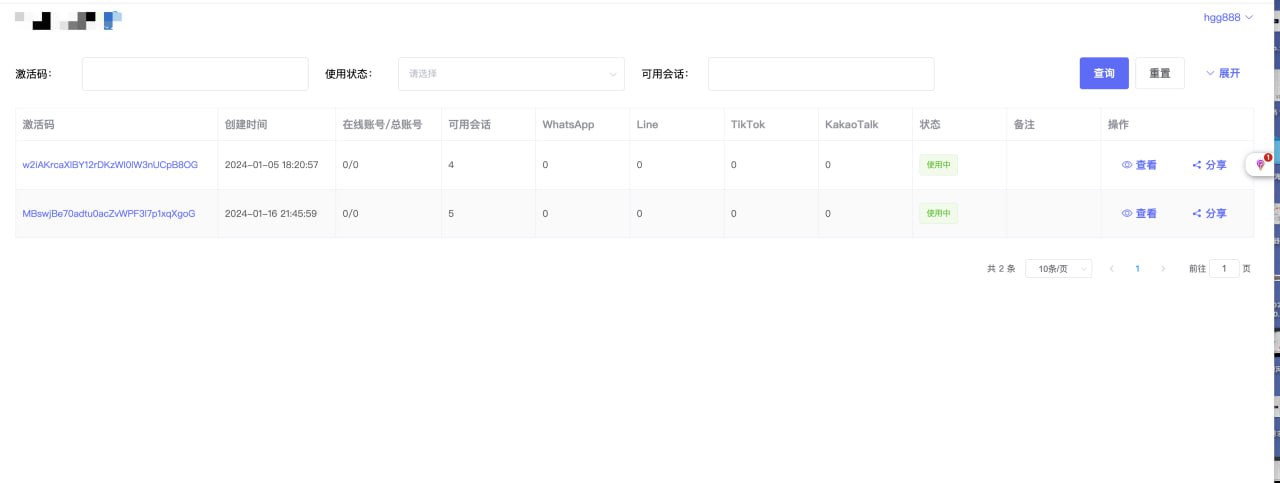The height and width of the screenshot is (483, 1280).
Task: Click the 前往 page jump input box
Action: [x=1224, y=269]
